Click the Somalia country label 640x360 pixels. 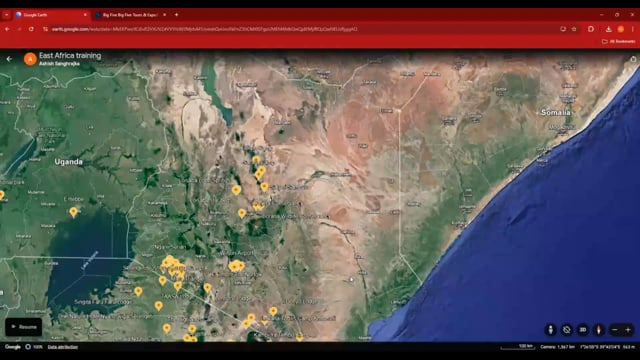(x=556, y=112)
